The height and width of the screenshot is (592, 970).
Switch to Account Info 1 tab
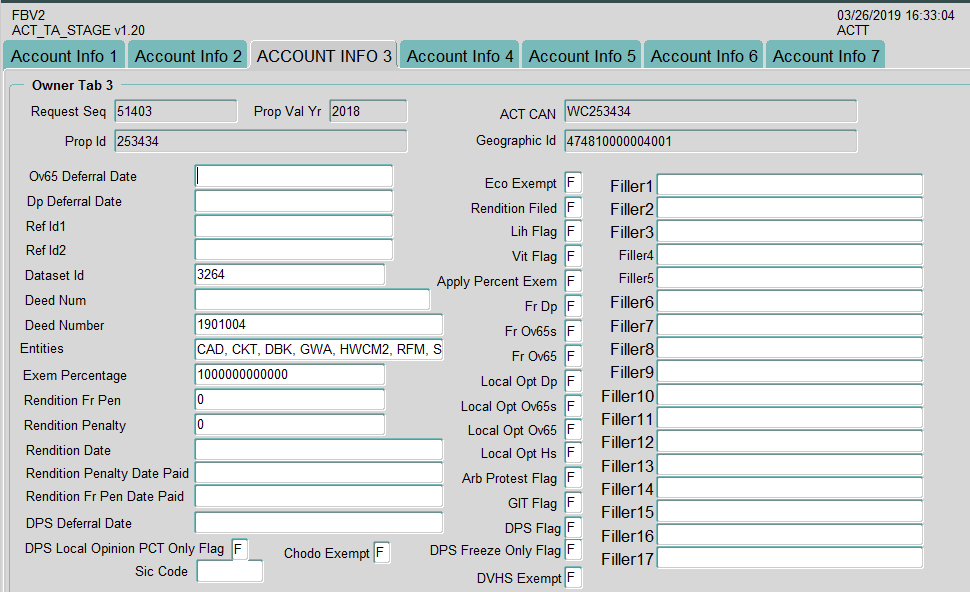pos(64,56)
